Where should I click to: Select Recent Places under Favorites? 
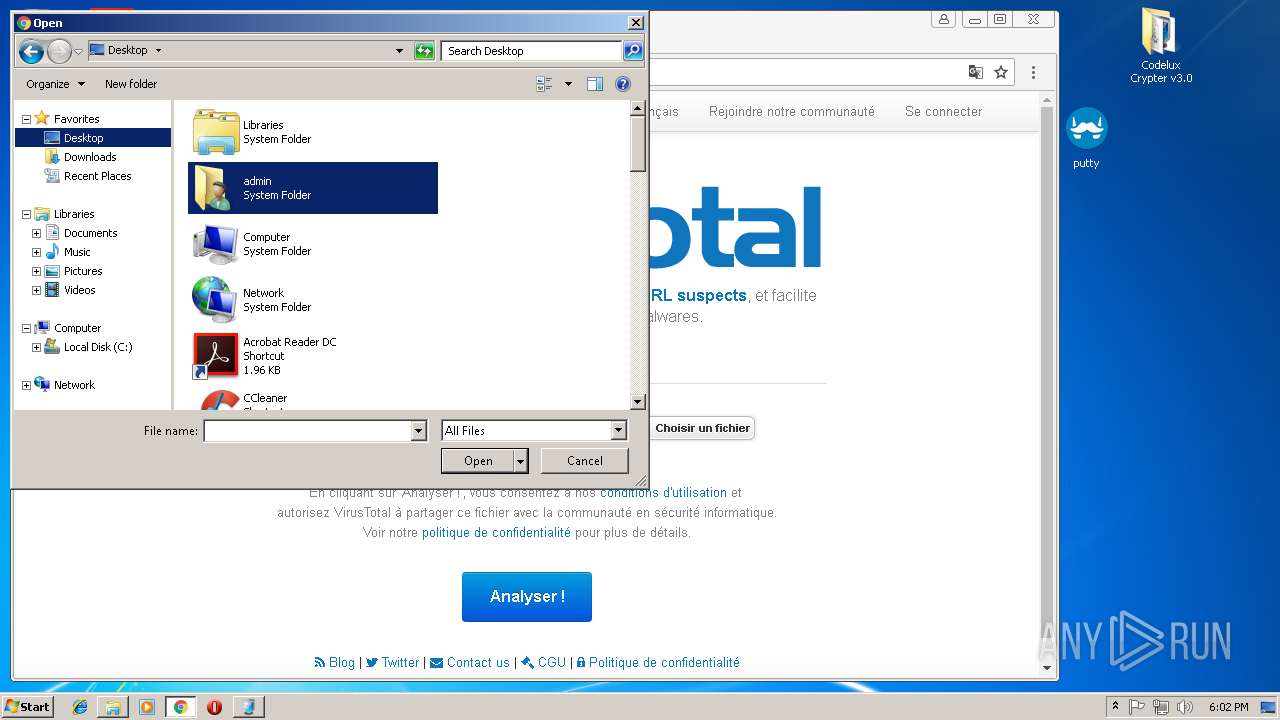pyautogui.click(x=97, y=176)
